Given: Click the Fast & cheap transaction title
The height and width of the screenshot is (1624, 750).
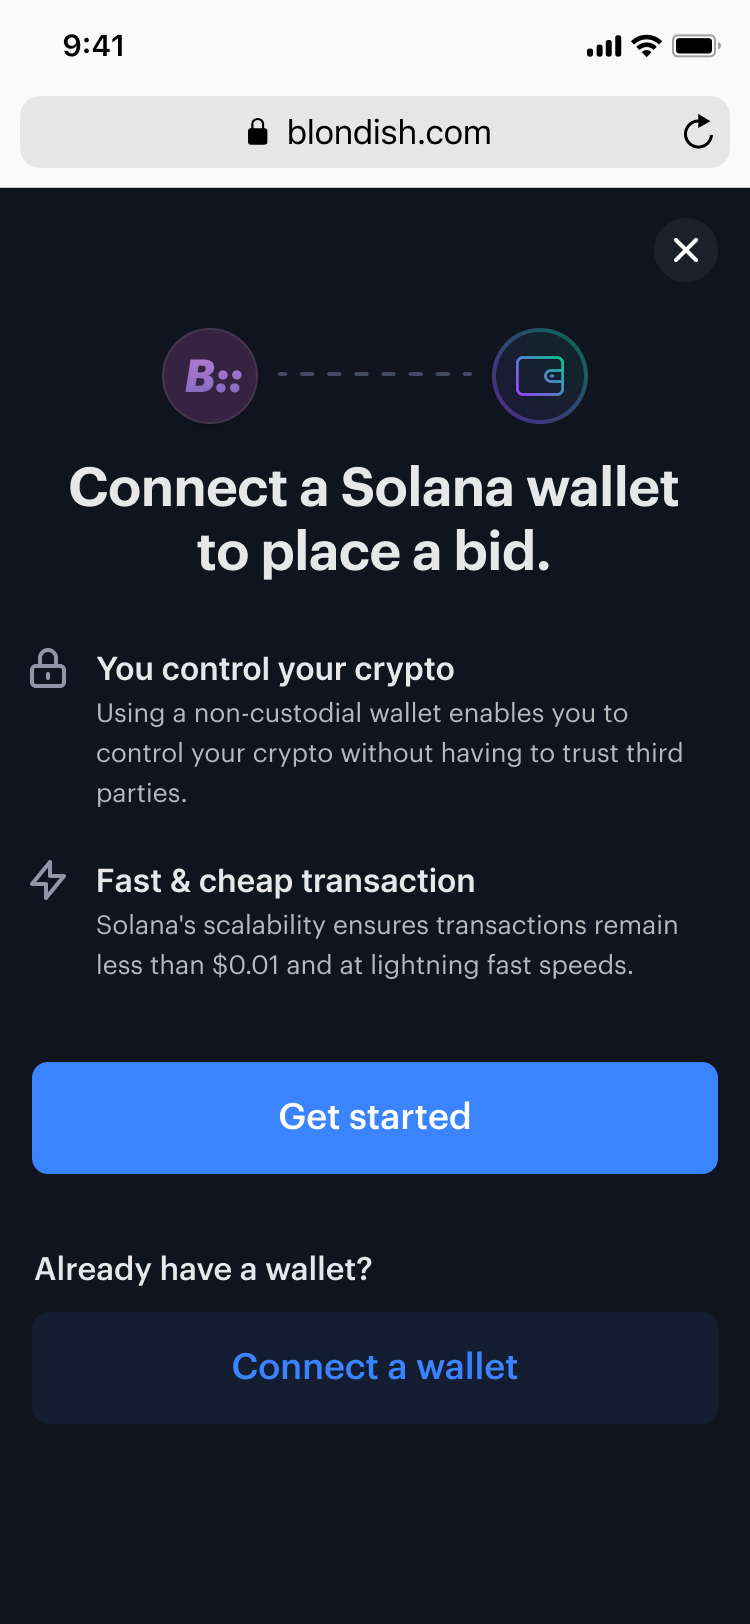Looking at the screenshot, I should coord(286,881).
